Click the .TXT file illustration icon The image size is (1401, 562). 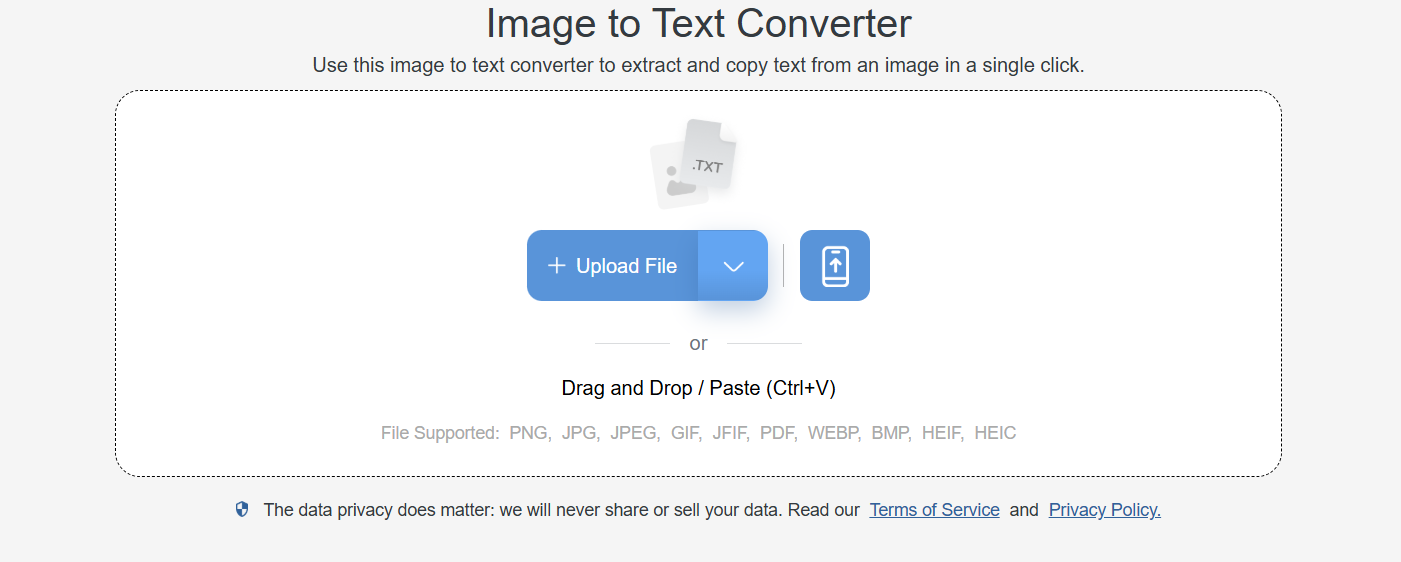(694, 164)
